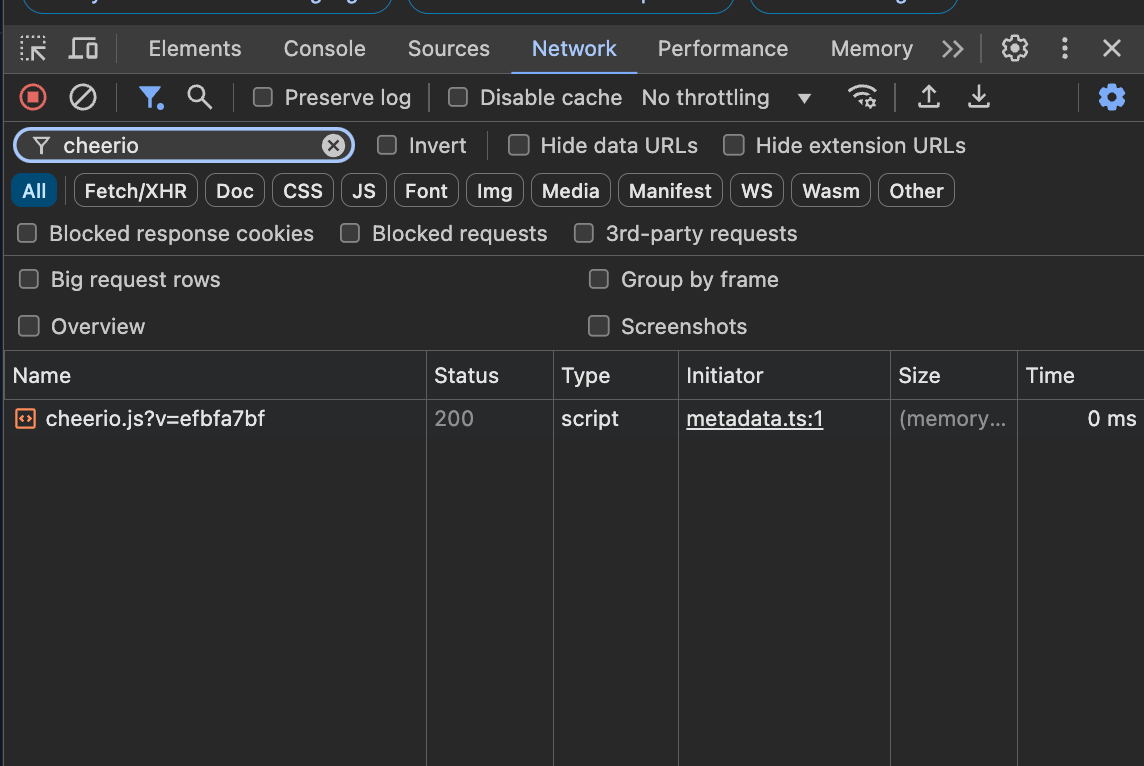Open the network filter bar

tap(151, 97)
